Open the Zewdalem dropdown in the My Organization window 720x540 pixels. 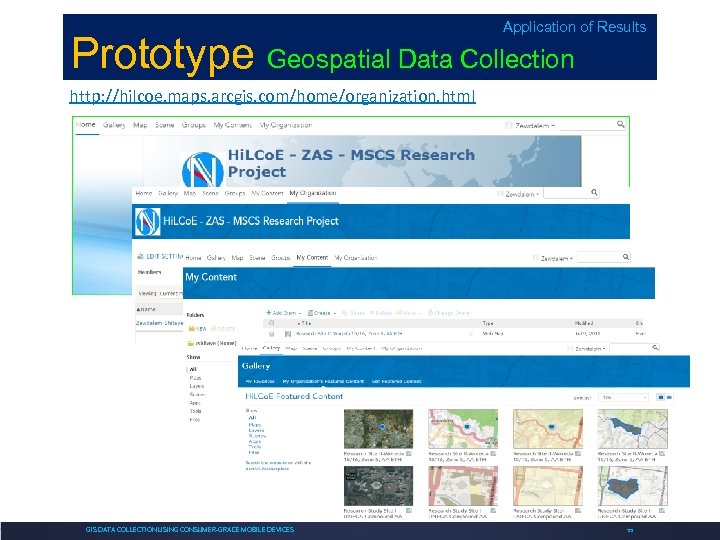[522, 194]
